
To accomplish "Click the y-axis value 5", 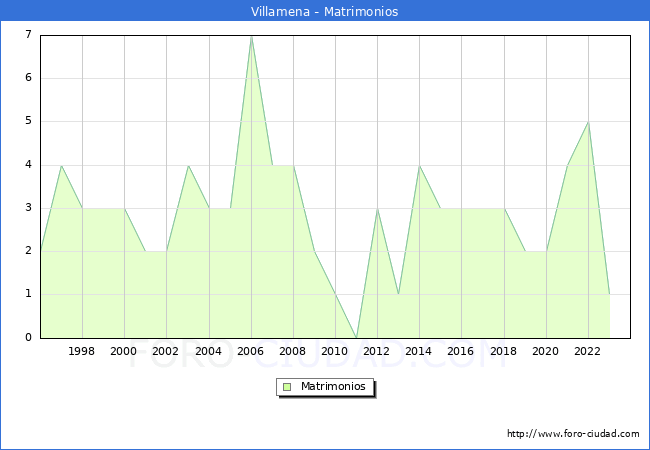I will point(28,121).
